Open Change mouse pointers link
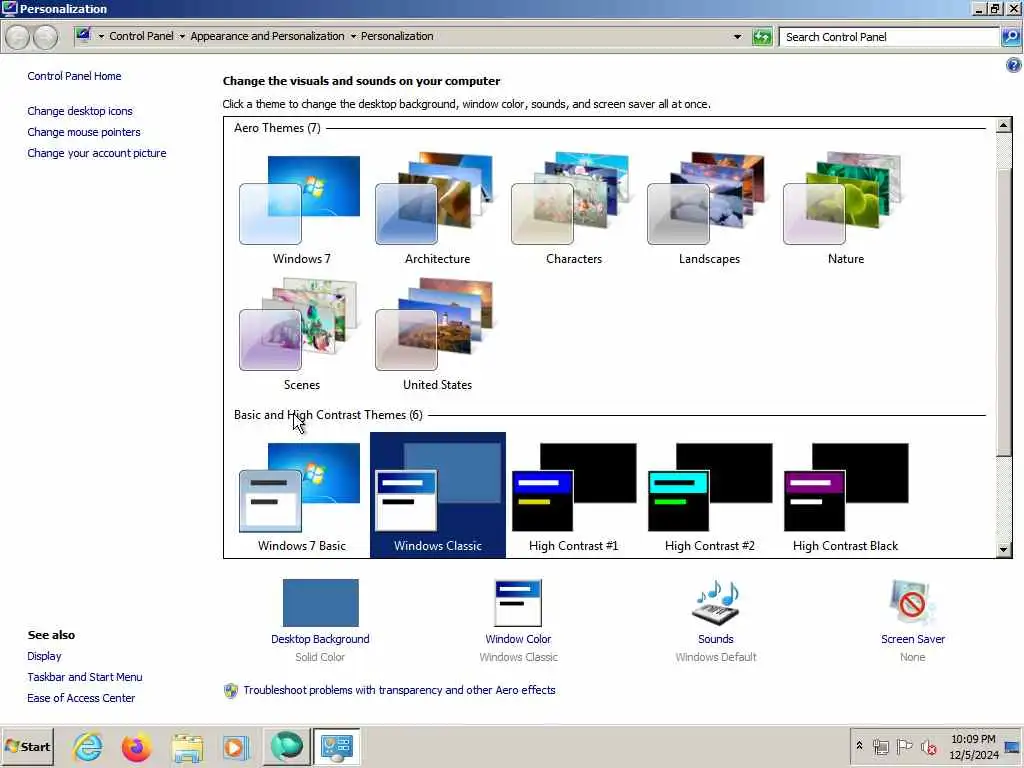Screen dimensions: 1024x768 pyautogui.click(x=84, y=132)
